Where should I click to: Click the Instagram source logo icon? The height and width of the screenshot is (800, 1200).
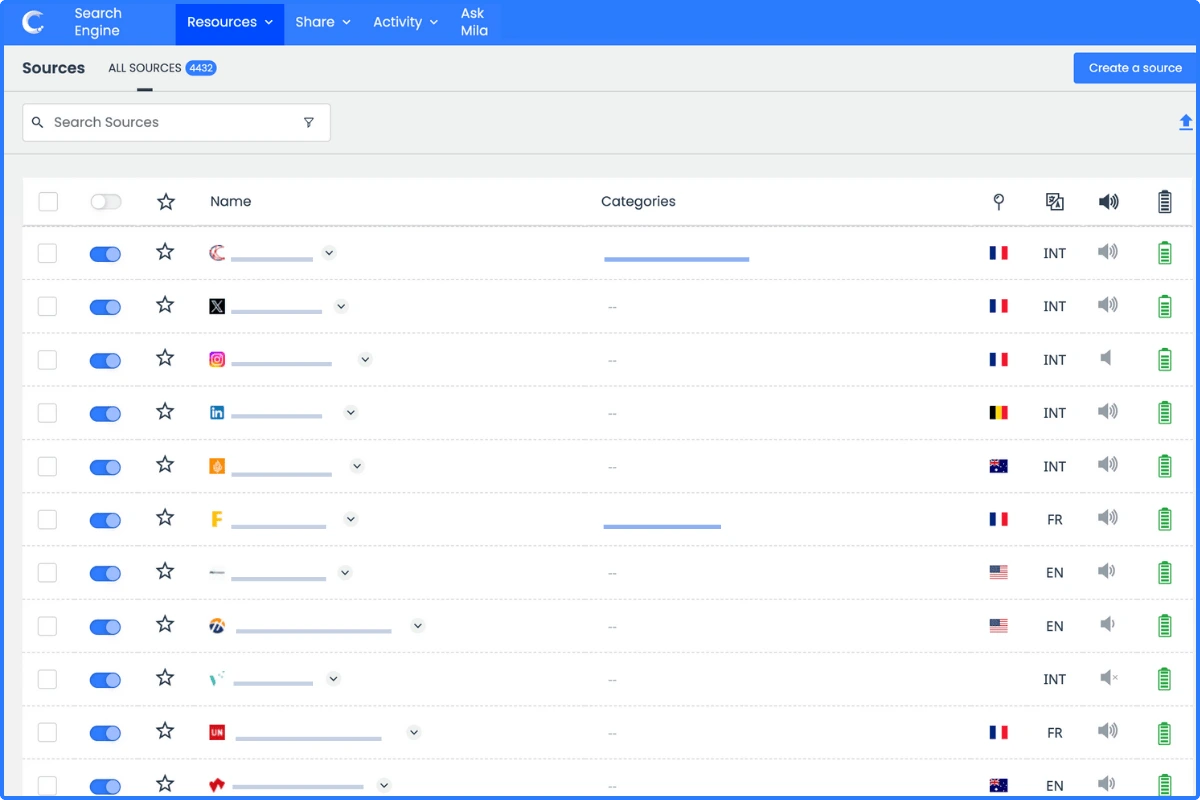(217, 359)
